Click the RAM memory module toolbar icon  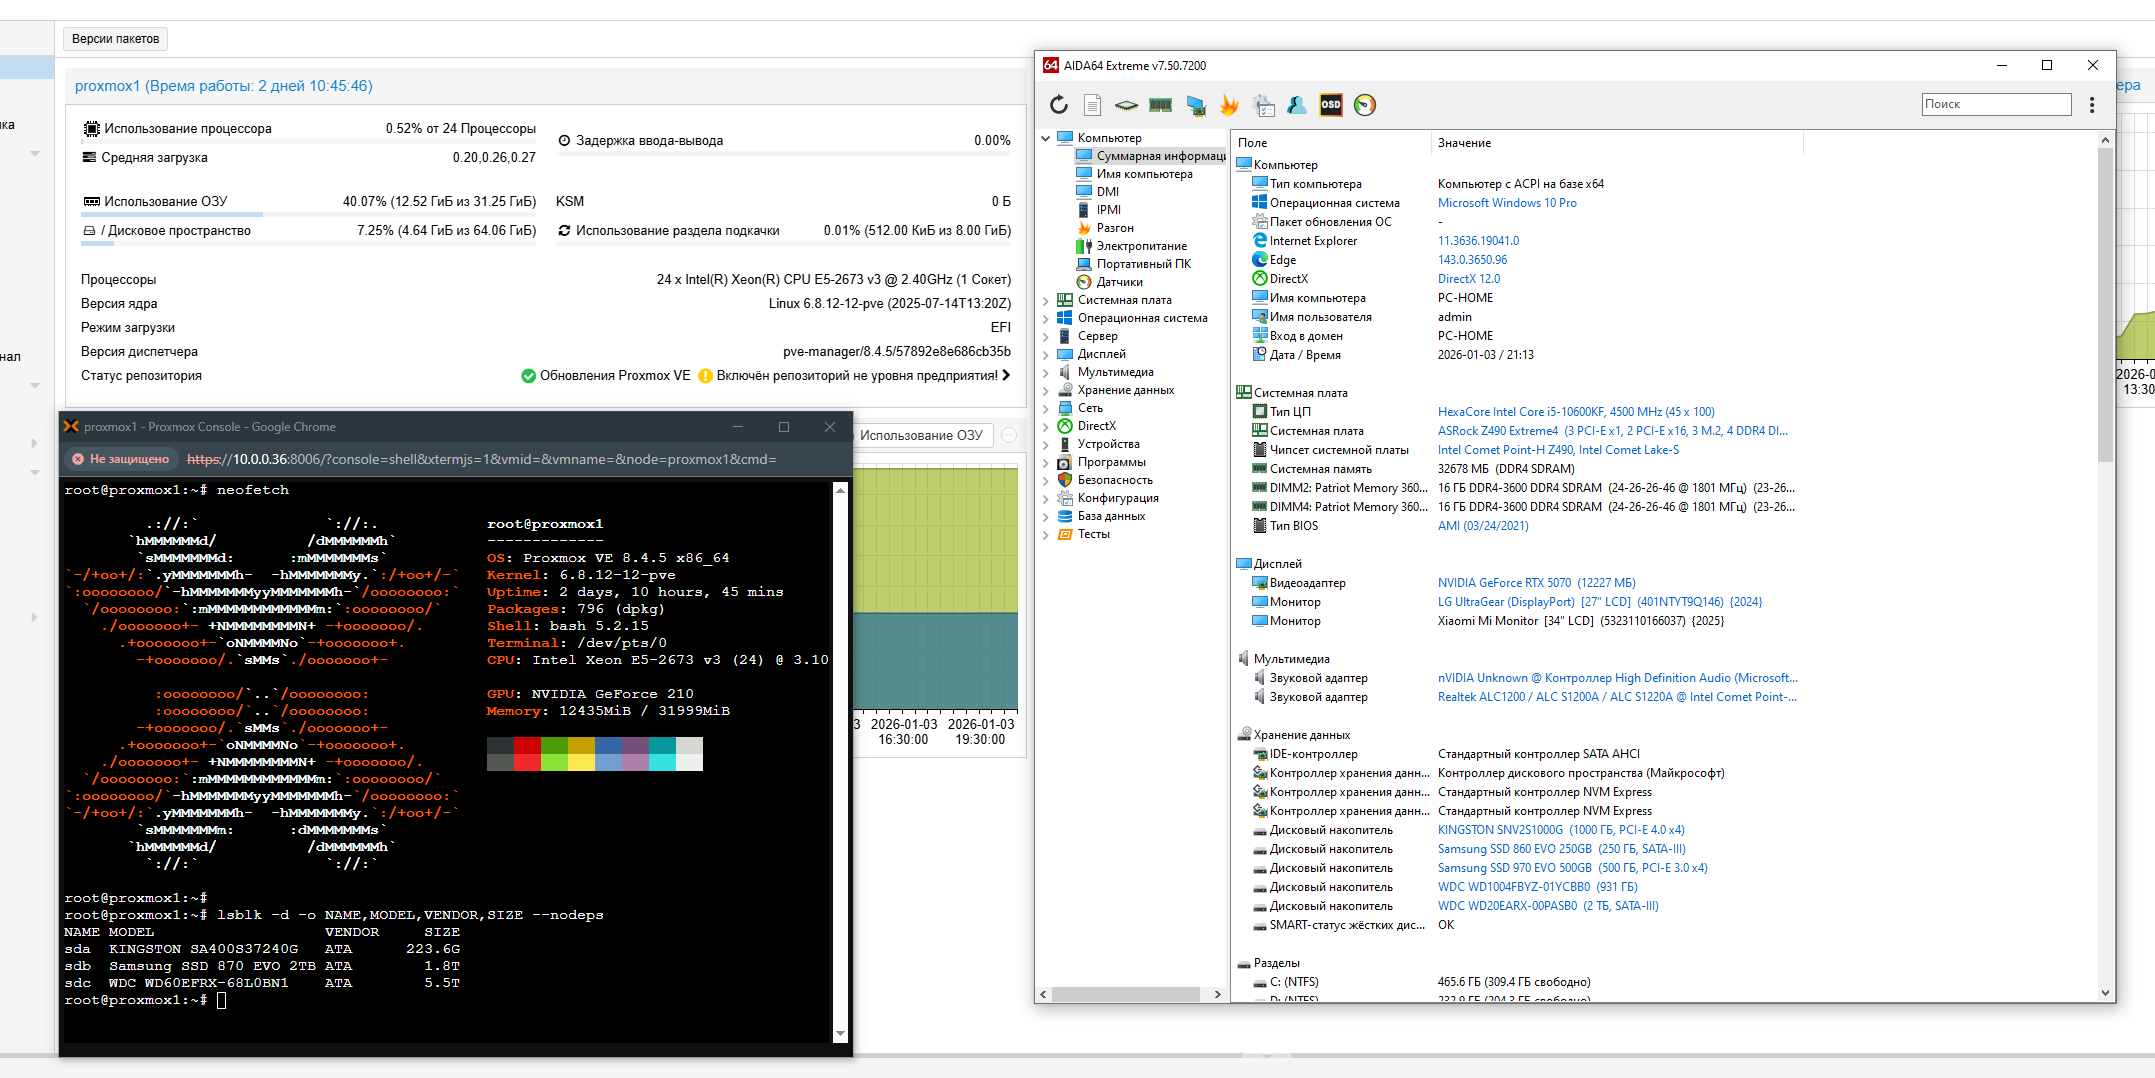pos(1160,105)
